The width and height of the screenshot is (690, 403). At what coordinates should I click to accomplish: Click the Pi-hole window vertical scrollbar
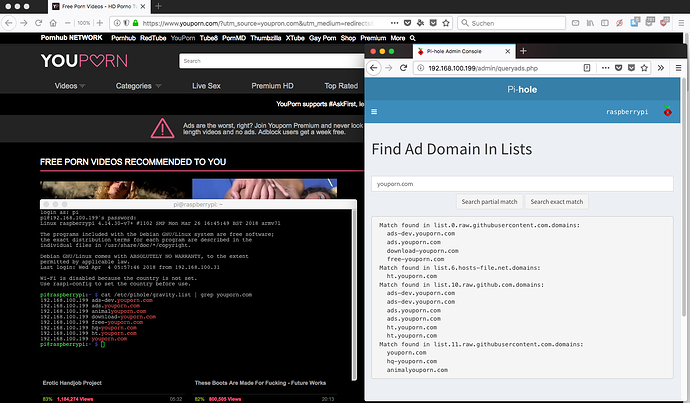(684, 197)
